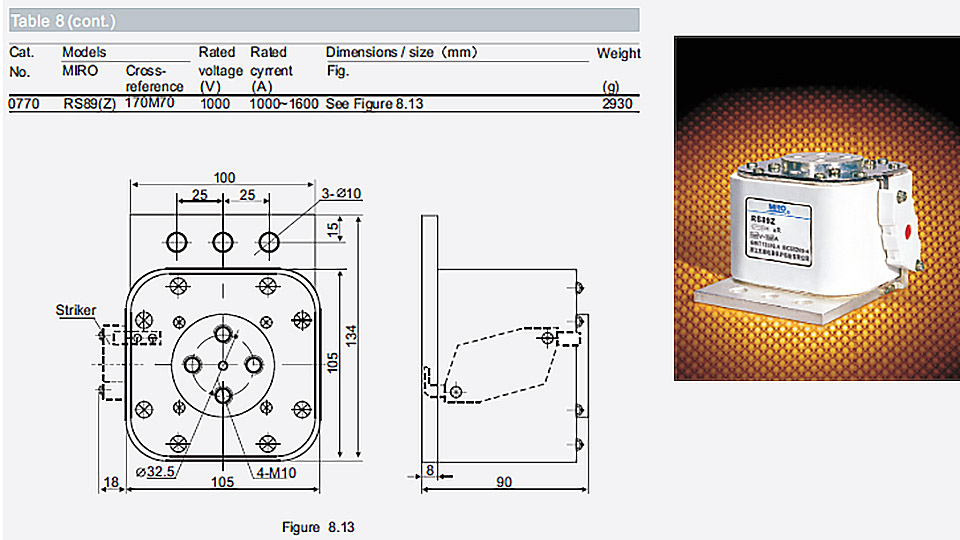960x540 pixels.
Task: Select rated voltage value 1000
Action: point(215,103)
